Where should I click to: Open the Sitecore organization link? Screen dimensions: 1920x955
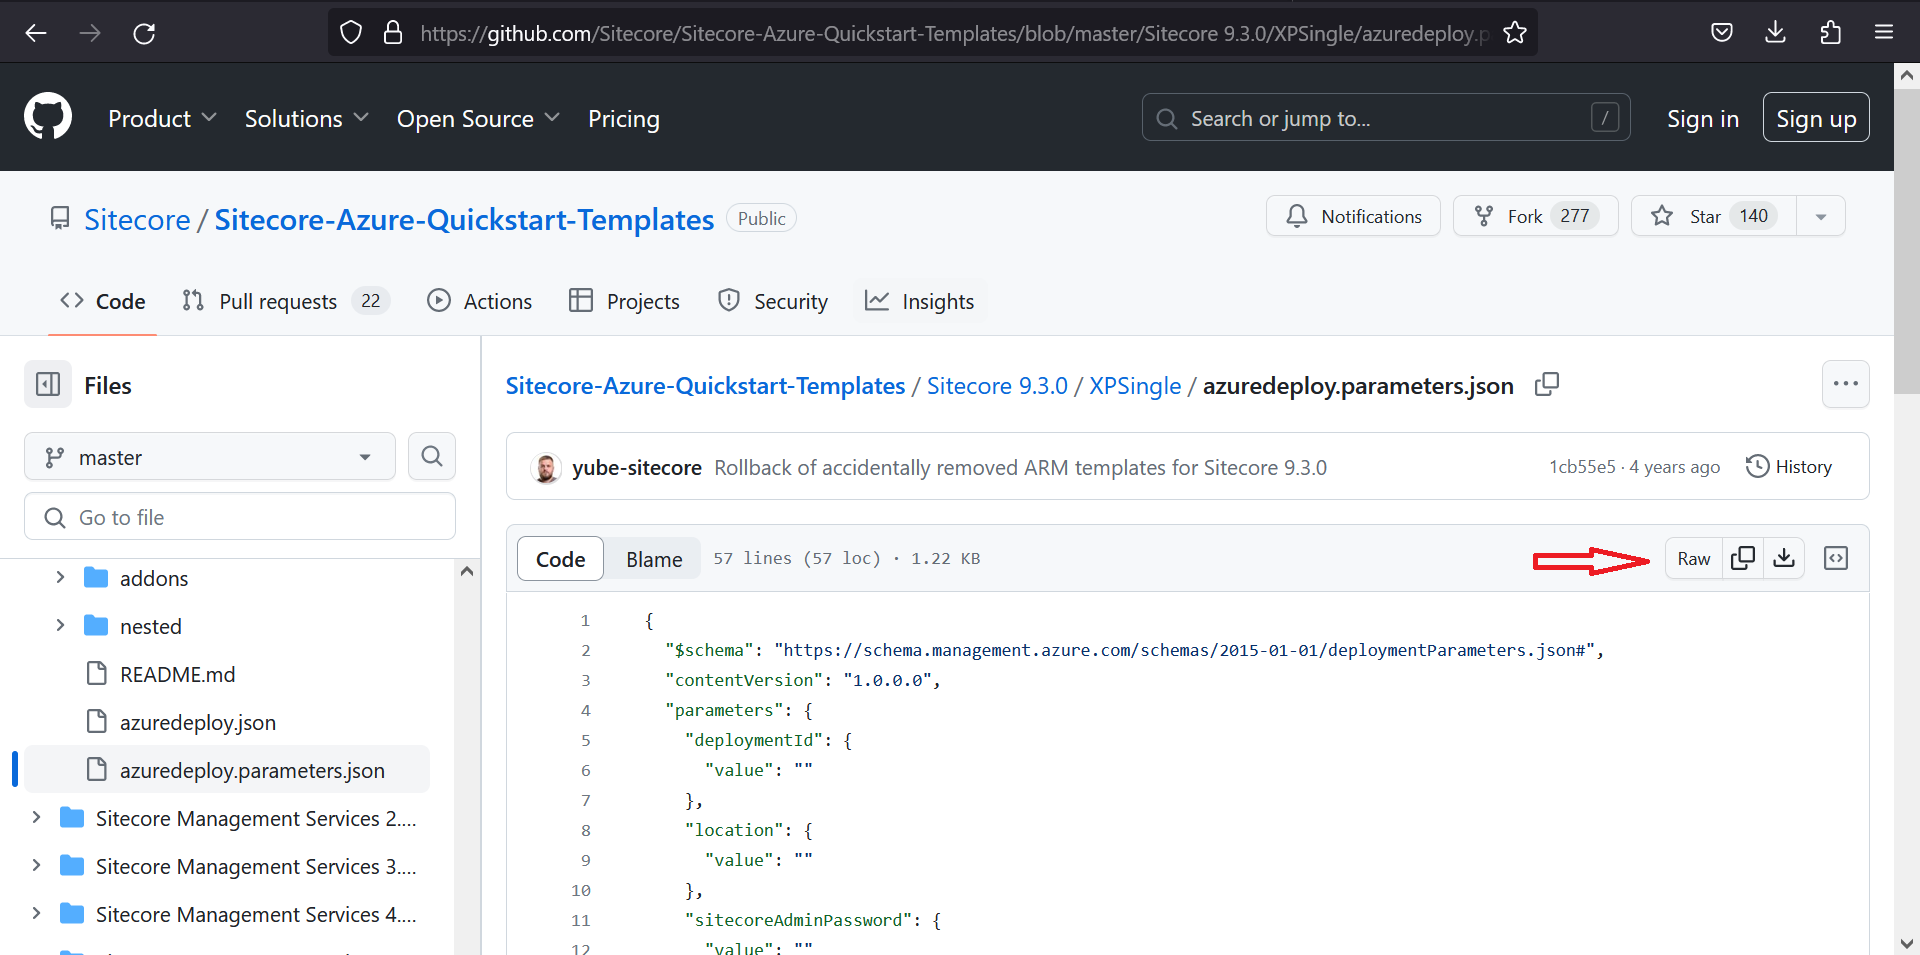tap(137, 219)
